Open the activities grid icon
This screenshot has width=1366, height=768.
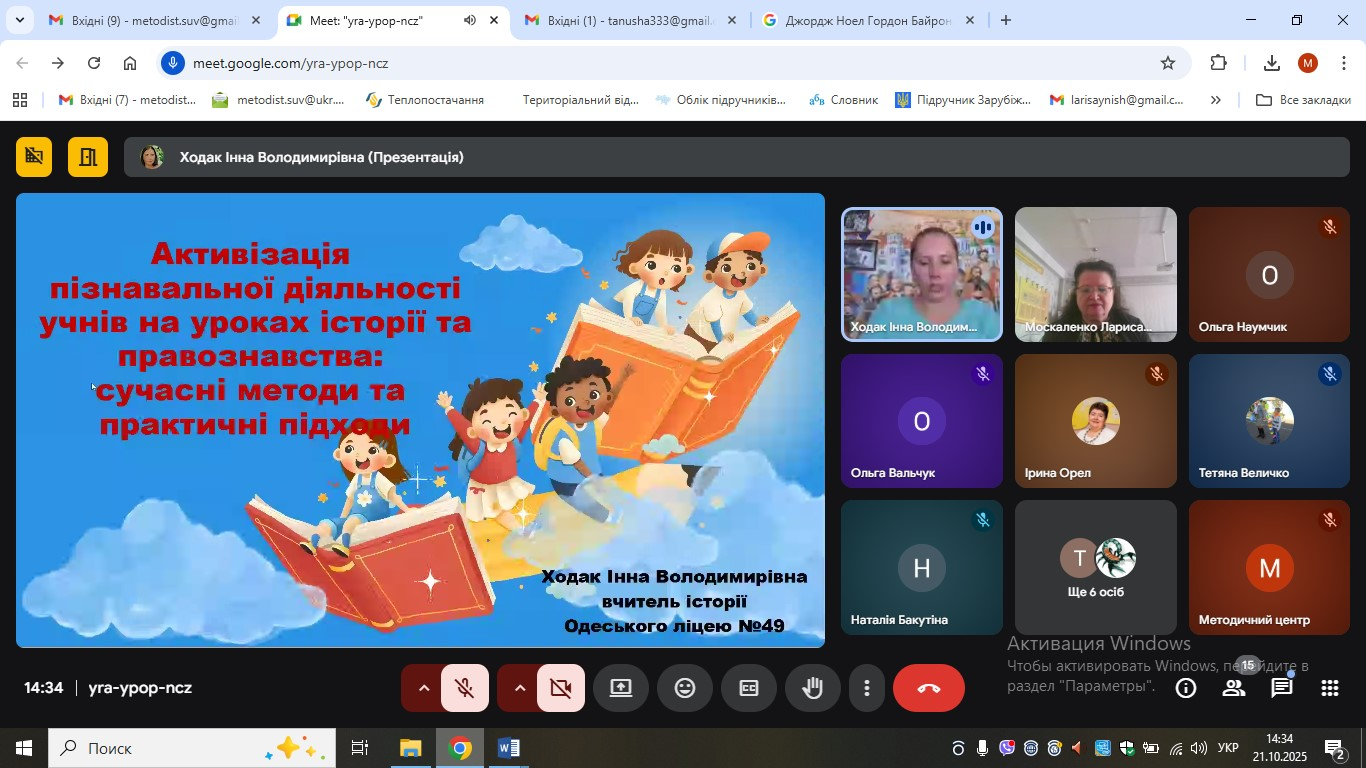point(1330,688)
